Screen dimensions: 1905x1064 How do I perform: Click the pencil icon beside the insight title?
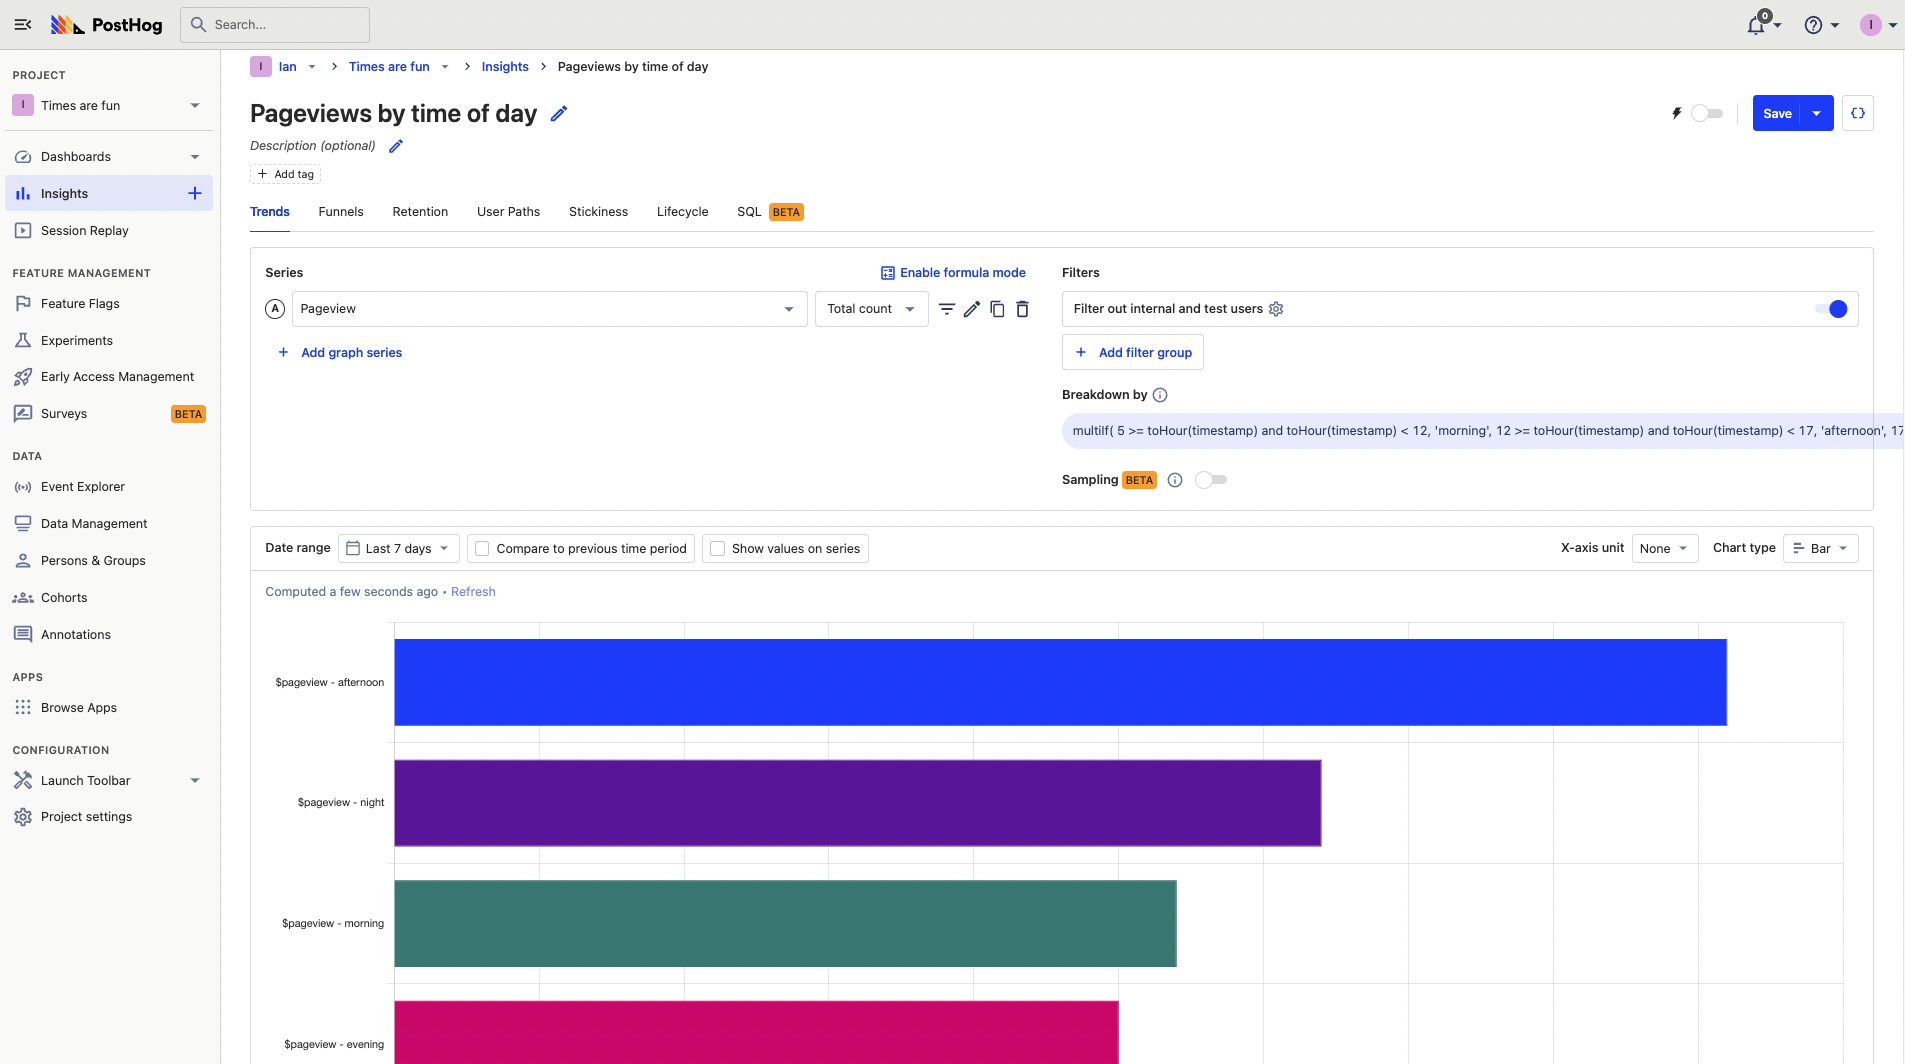pyautogui.click(x=559, y=114)
